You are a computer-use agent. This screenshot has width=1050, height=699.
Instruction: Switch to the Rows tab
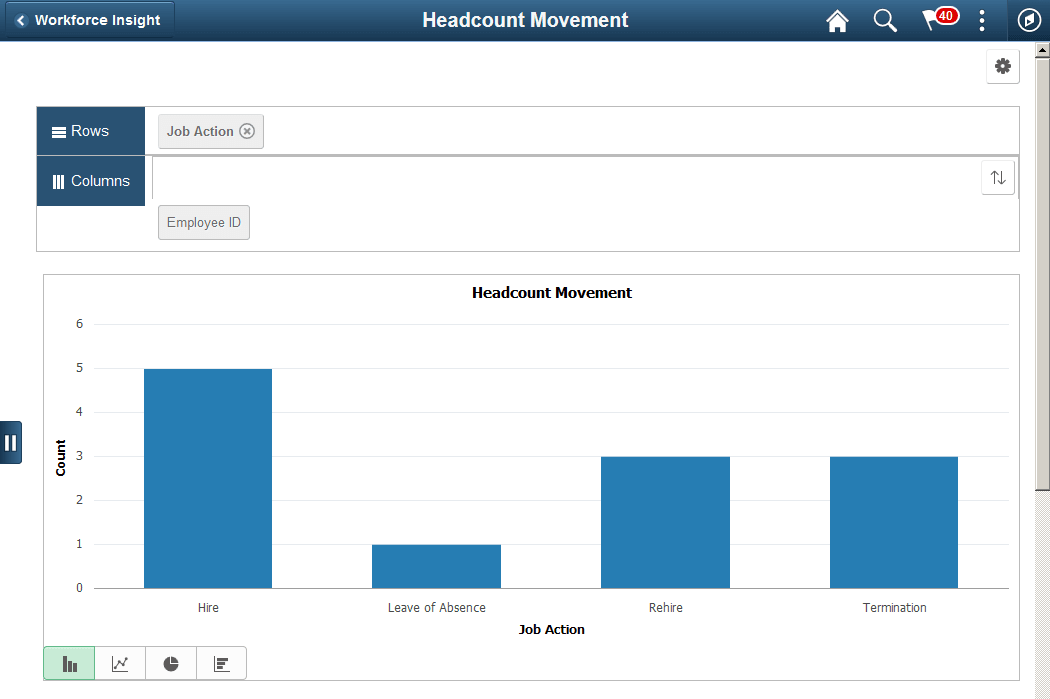(x=90, y=130)
